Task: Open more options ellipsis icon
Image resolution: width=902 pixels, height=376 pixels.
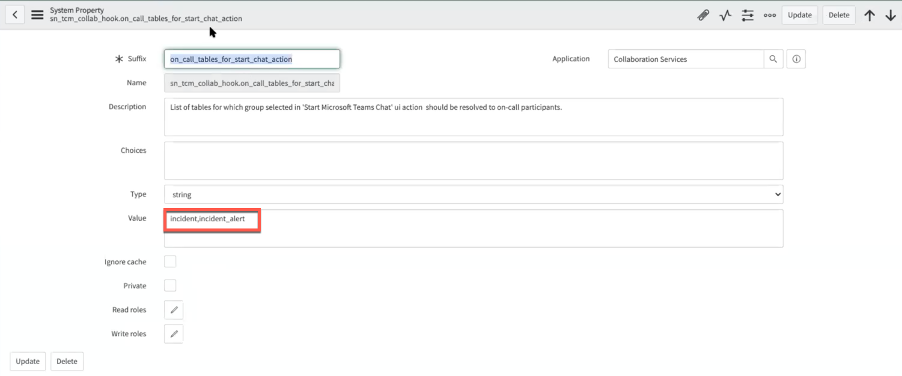Action: click(x=770, y=16)
